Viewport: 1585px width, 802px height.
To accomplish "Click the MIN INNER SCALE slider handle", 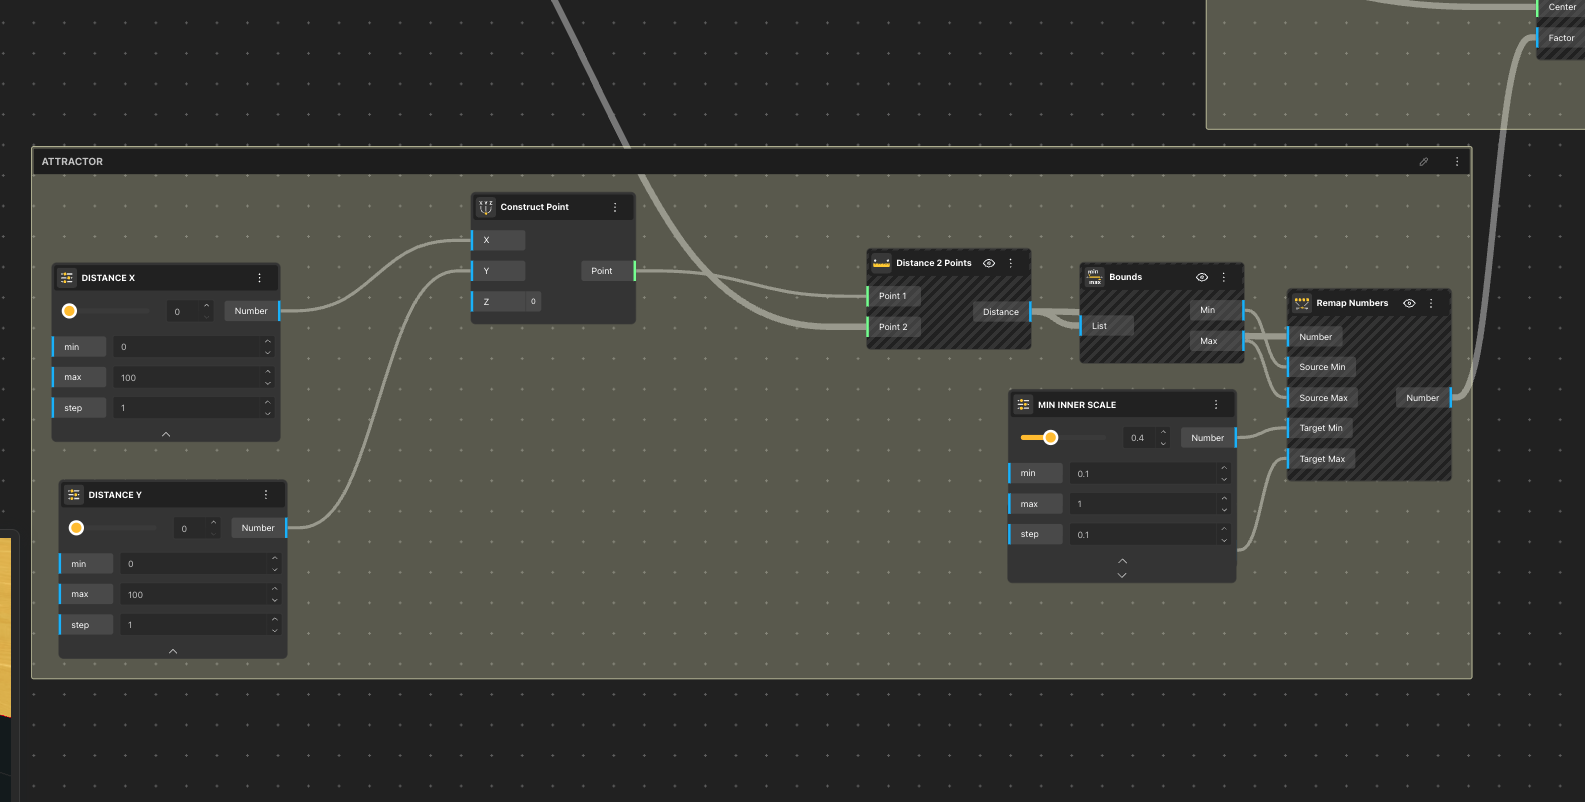I will 1050,438.
